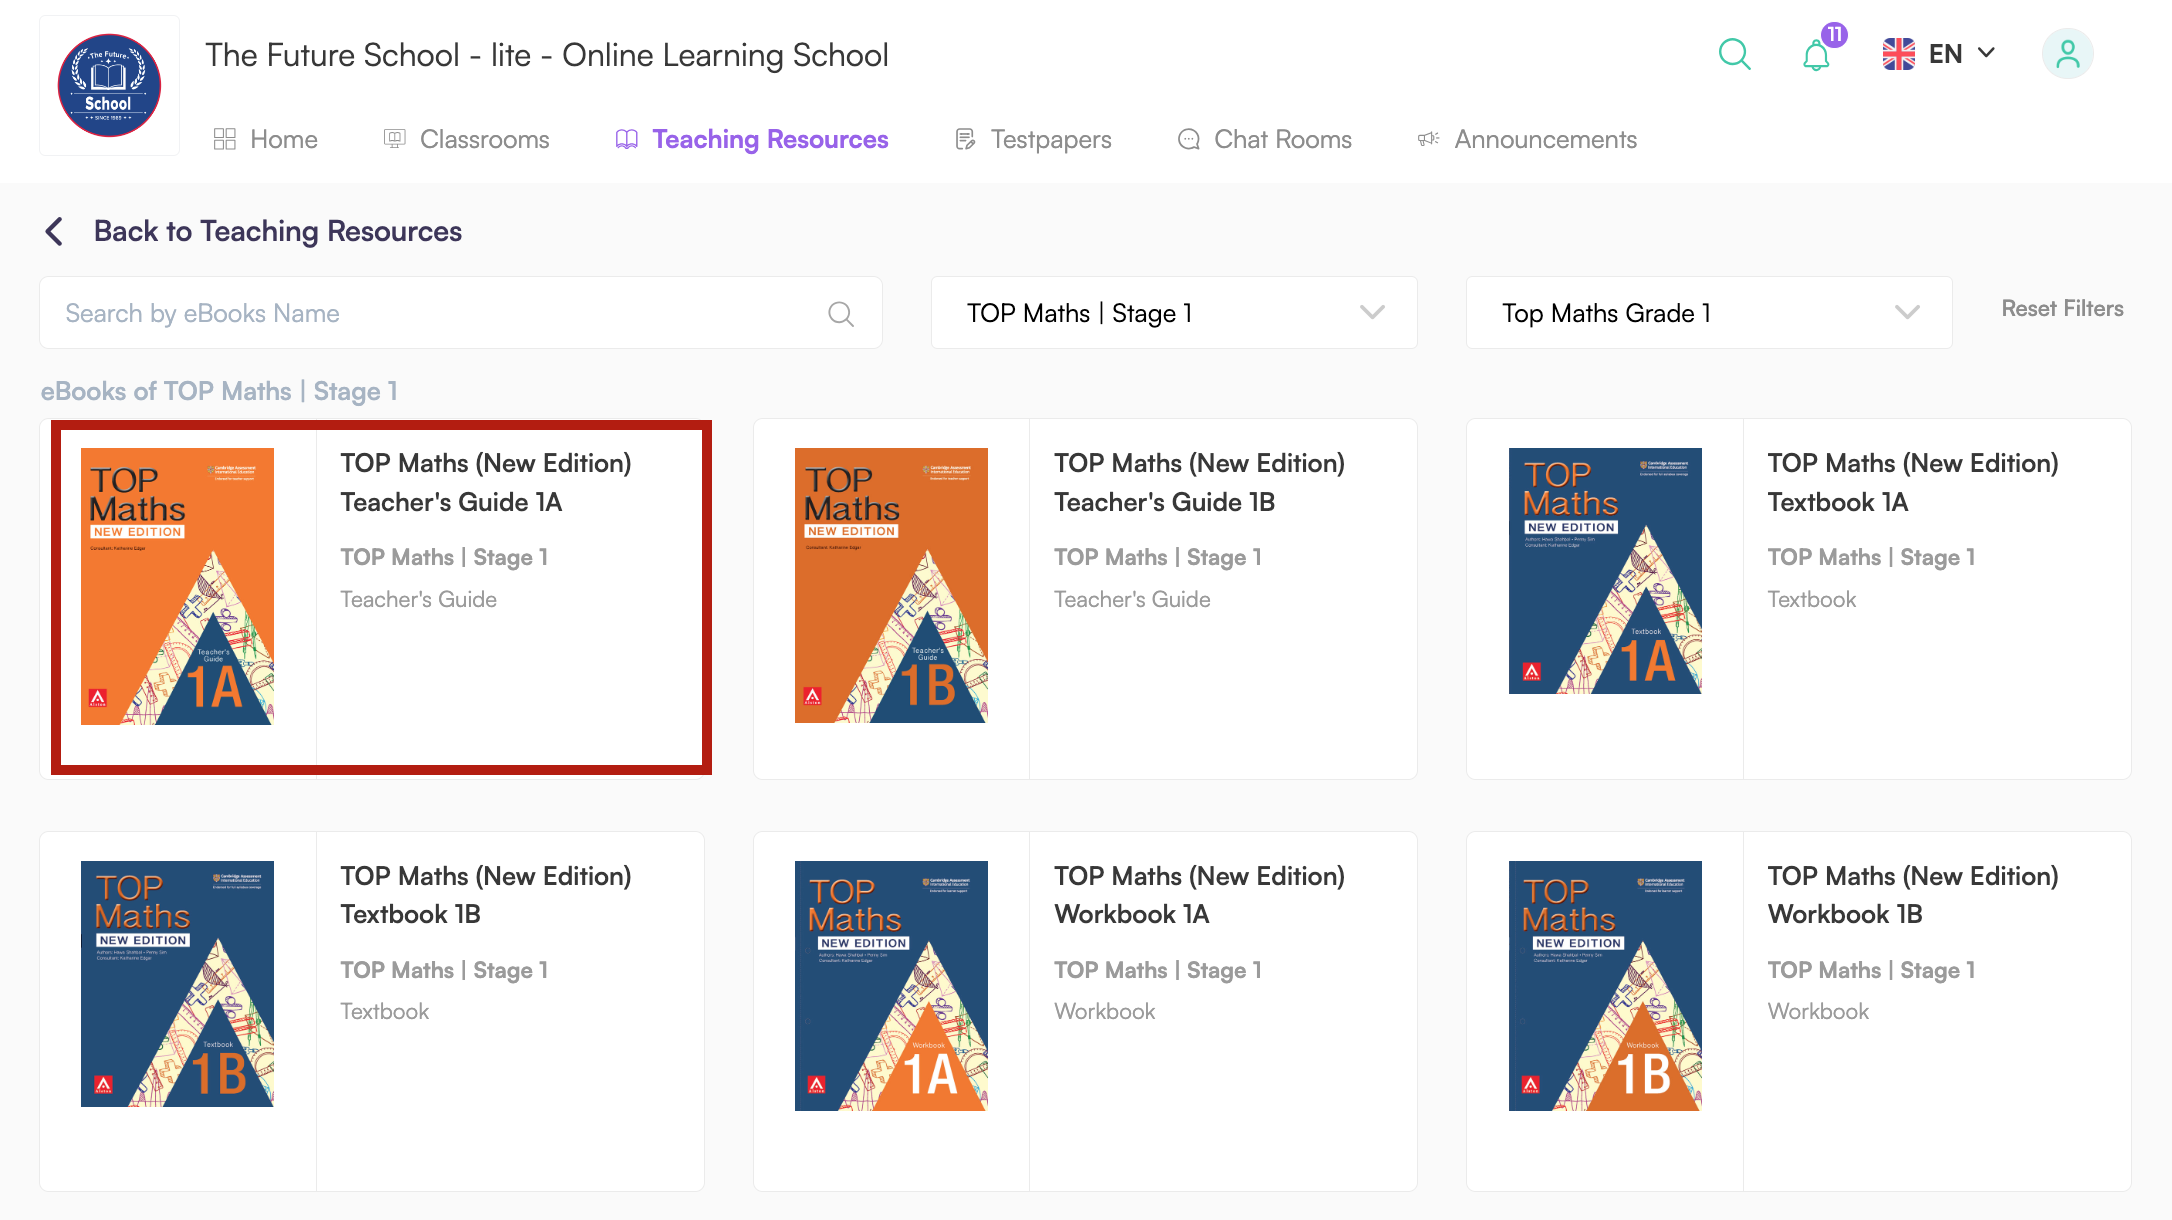Image resolution: width=2172 pixels, height=1220 pixels.
Task: Click the back arrow chevron icon
Action: pyautogui.click(x=55, y=231)
